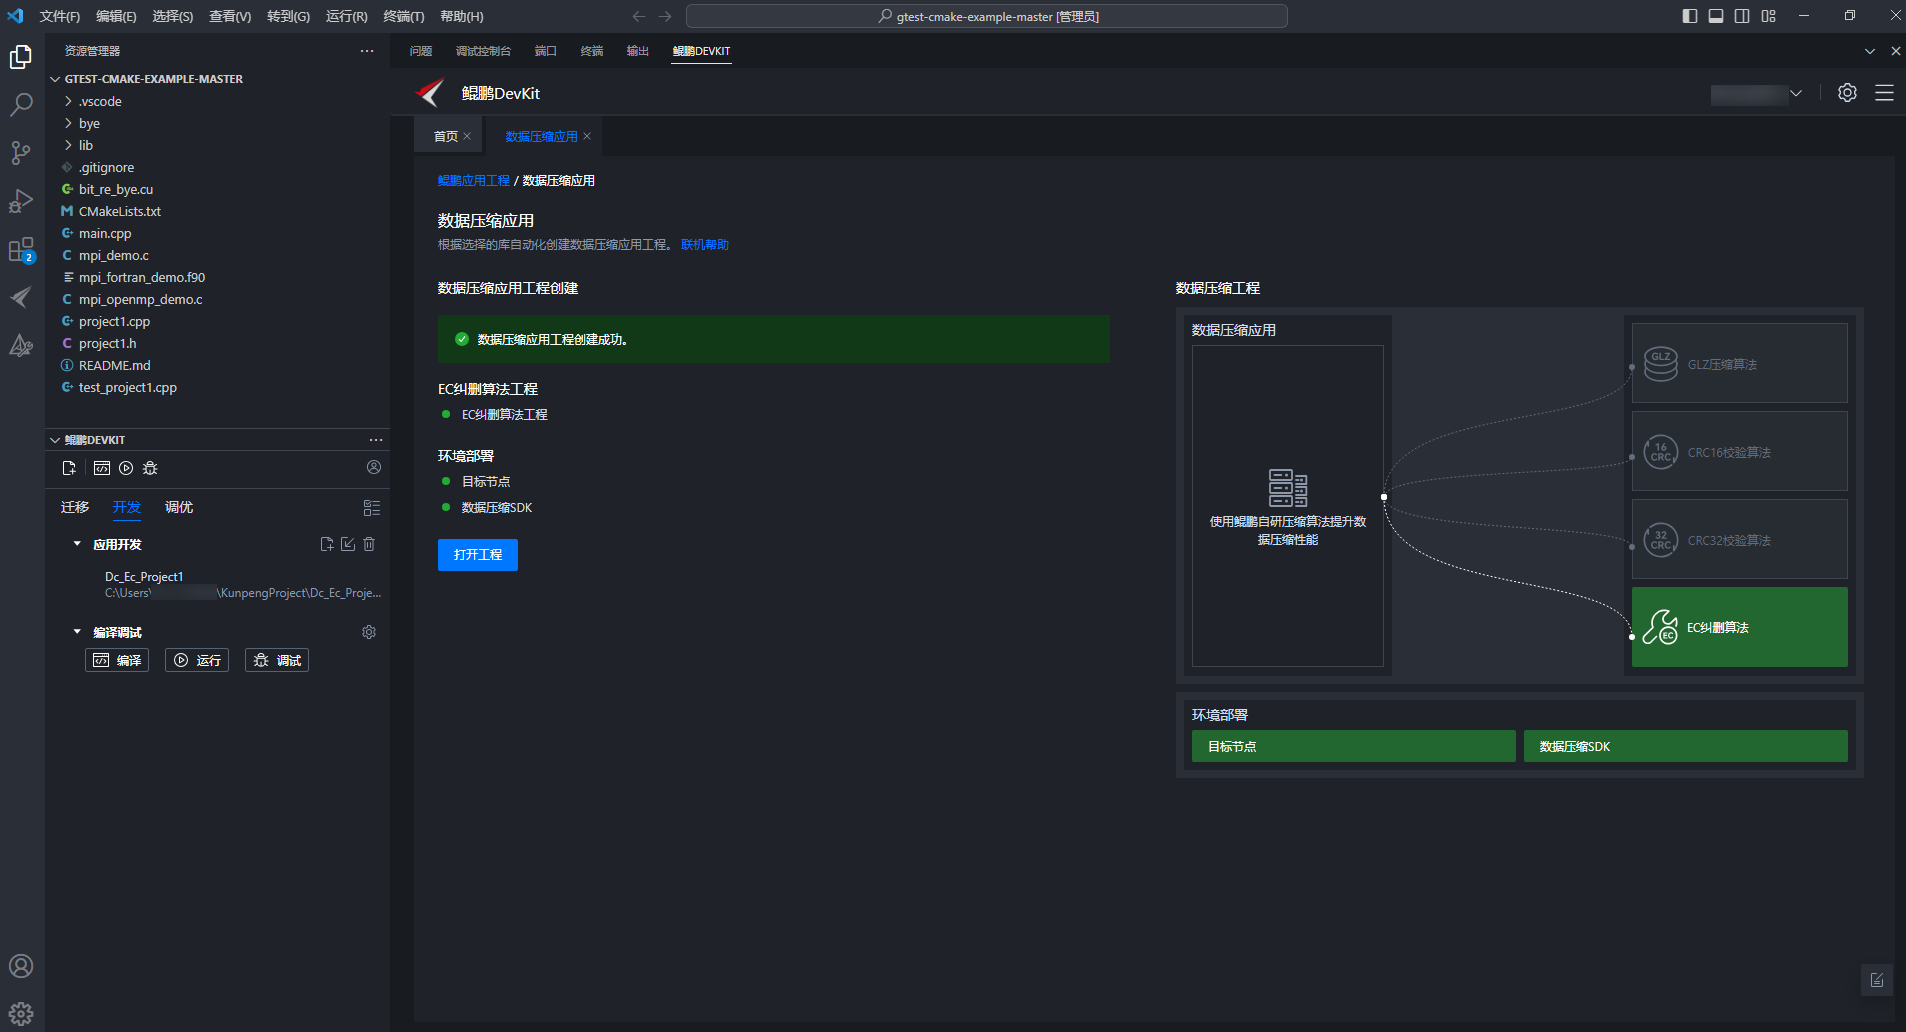Collapse 应用开发 section
The image size is (1906, 1032).
pos(77,544)
